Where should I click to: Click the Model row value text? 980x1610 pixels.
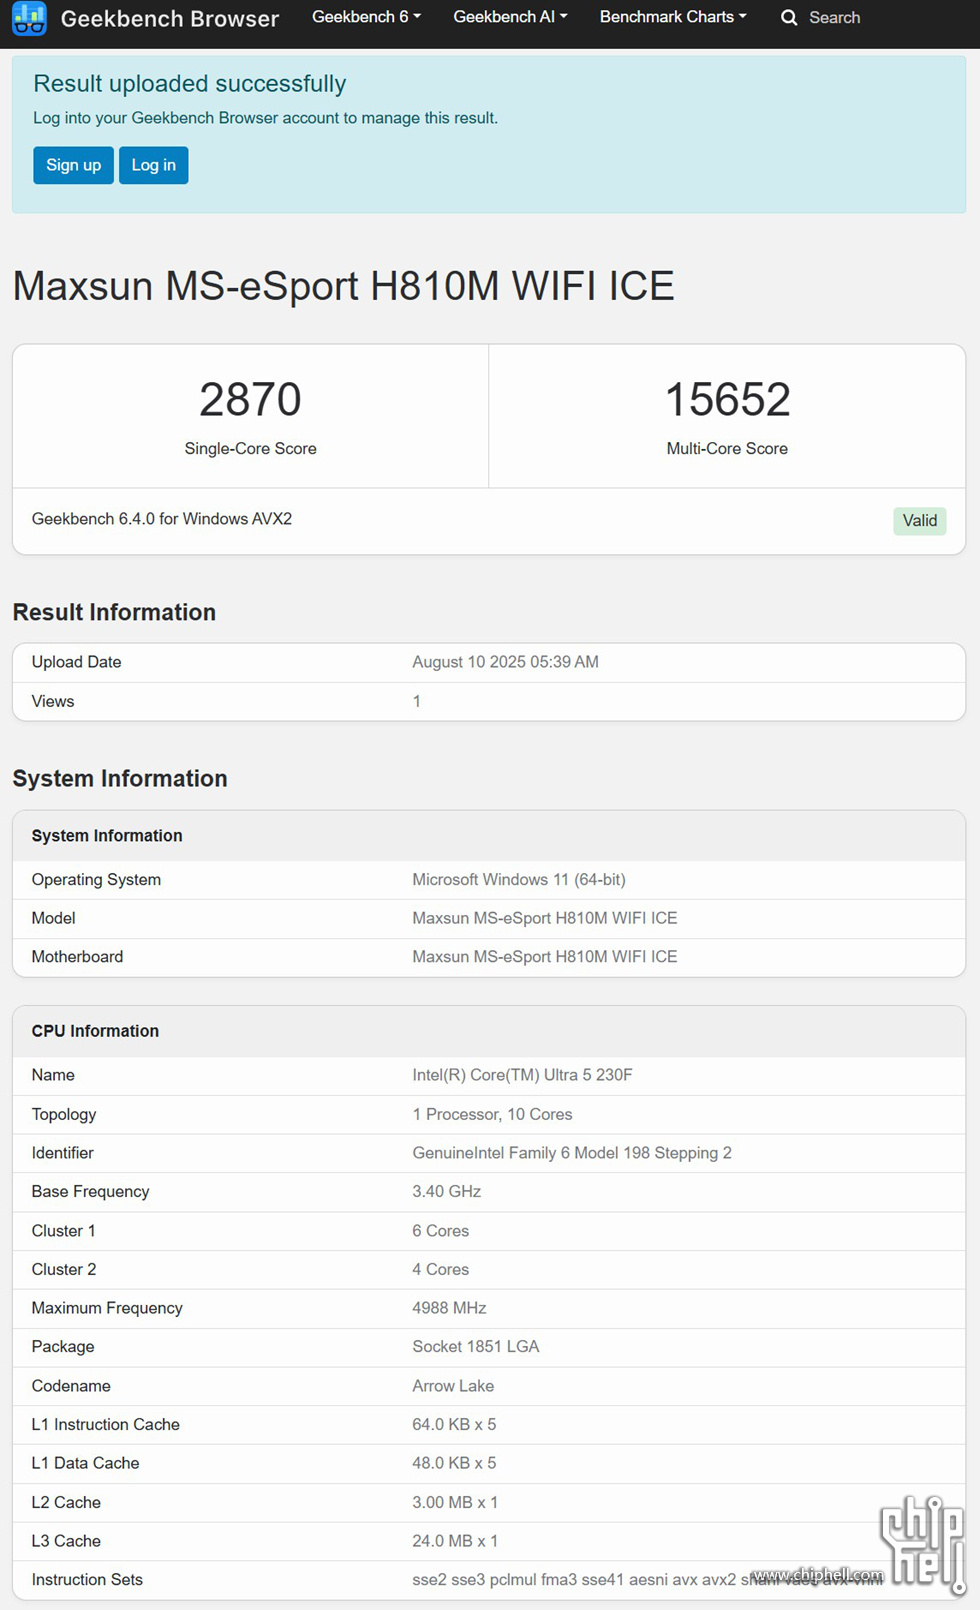tap(545, 918)
